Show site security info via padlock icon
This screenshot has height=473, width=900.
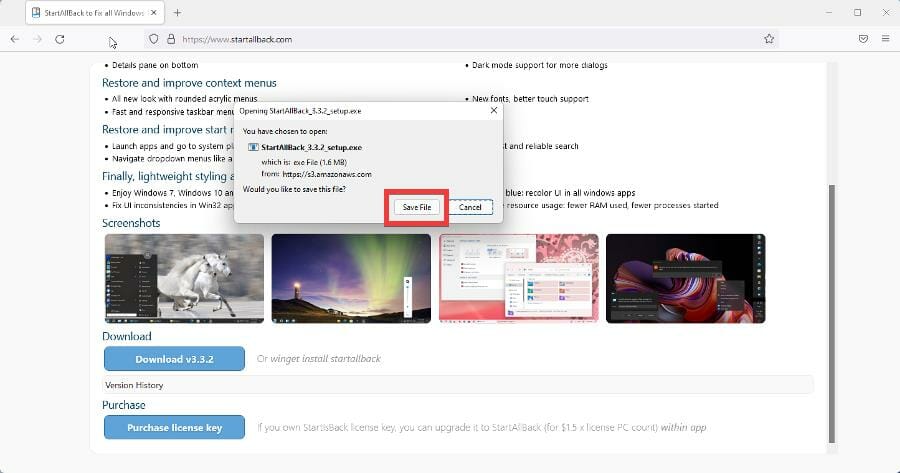click(x=170, y=39)
